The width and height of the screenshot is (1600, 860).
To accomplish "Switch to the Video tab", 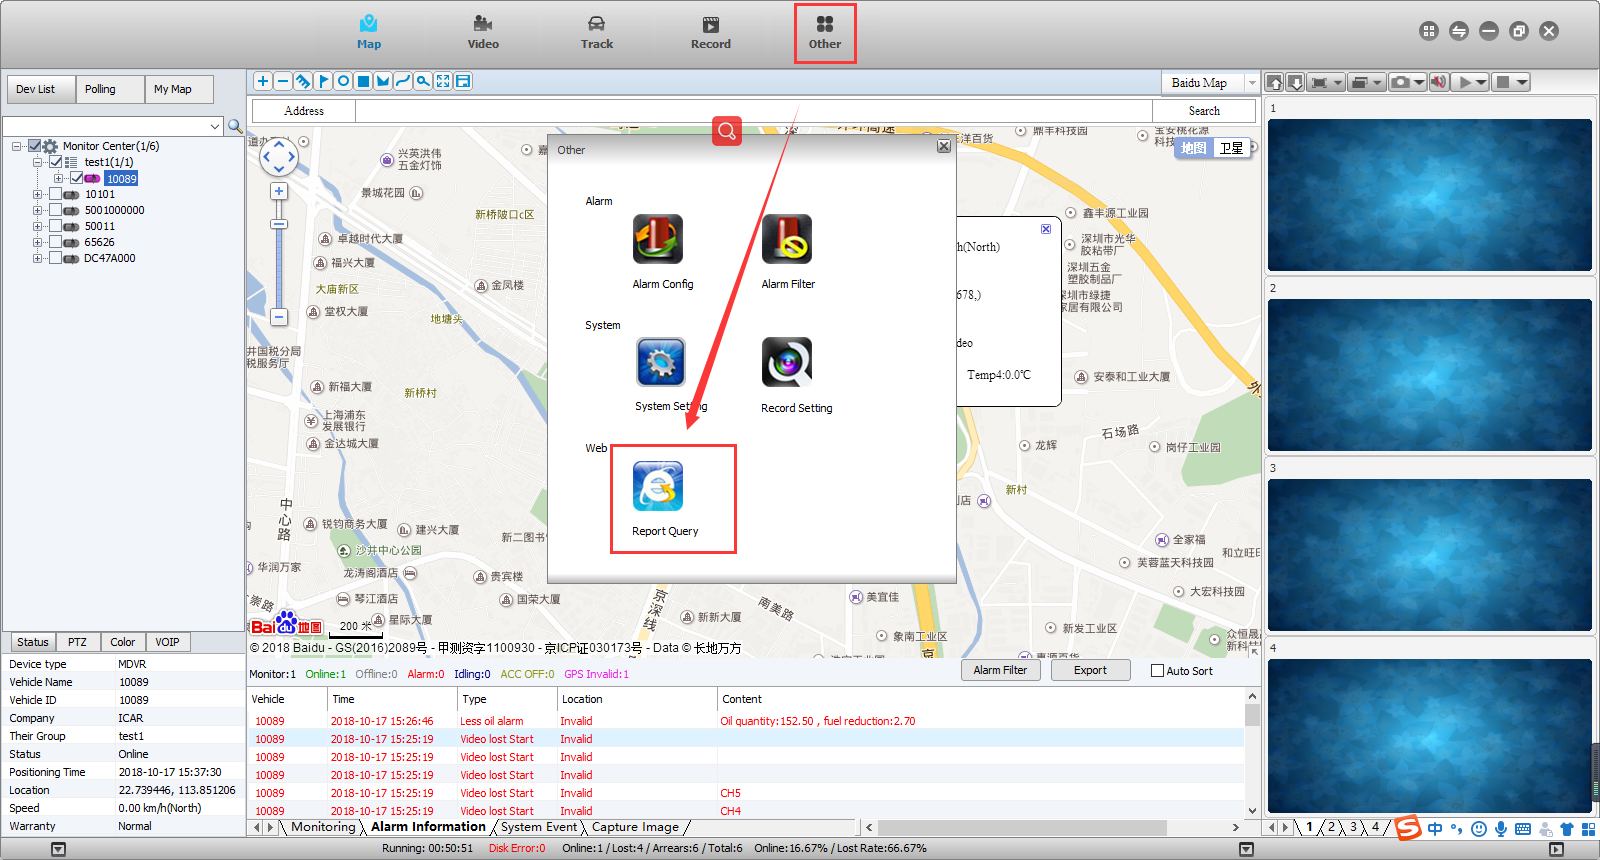I will click(483, 33).
